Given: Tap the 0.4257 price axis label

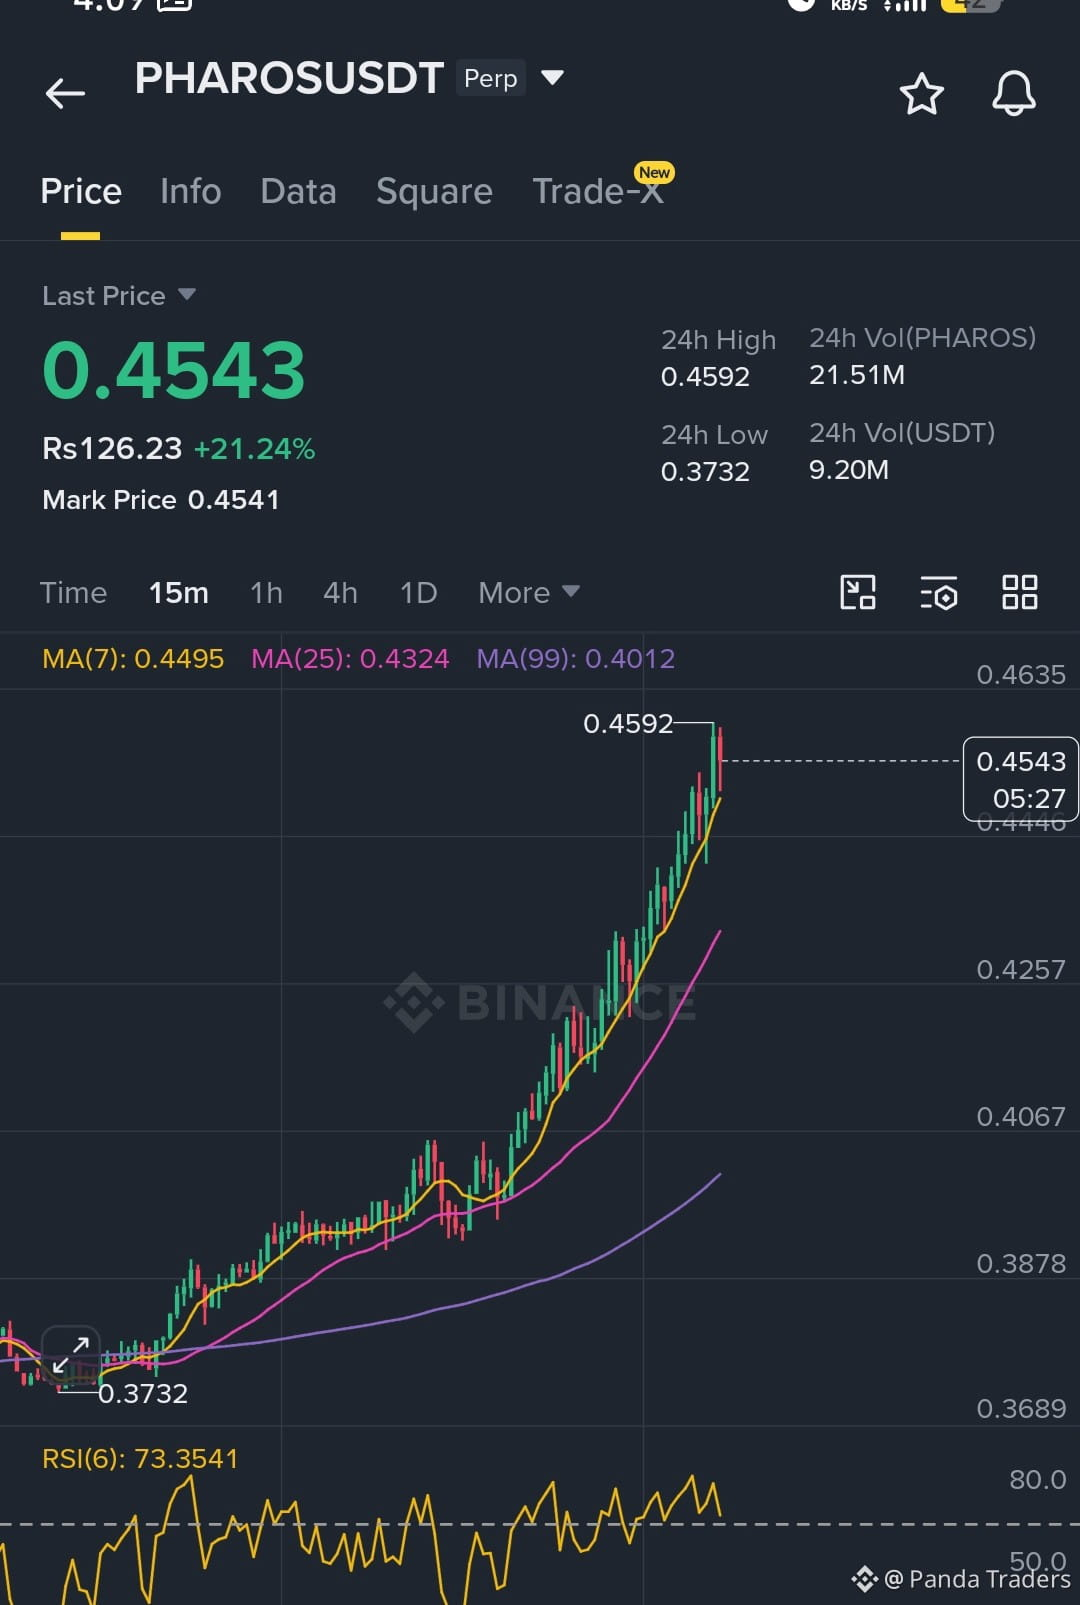Looking at the screenshot, I should pyautogui.click(x=1021, y=969).
